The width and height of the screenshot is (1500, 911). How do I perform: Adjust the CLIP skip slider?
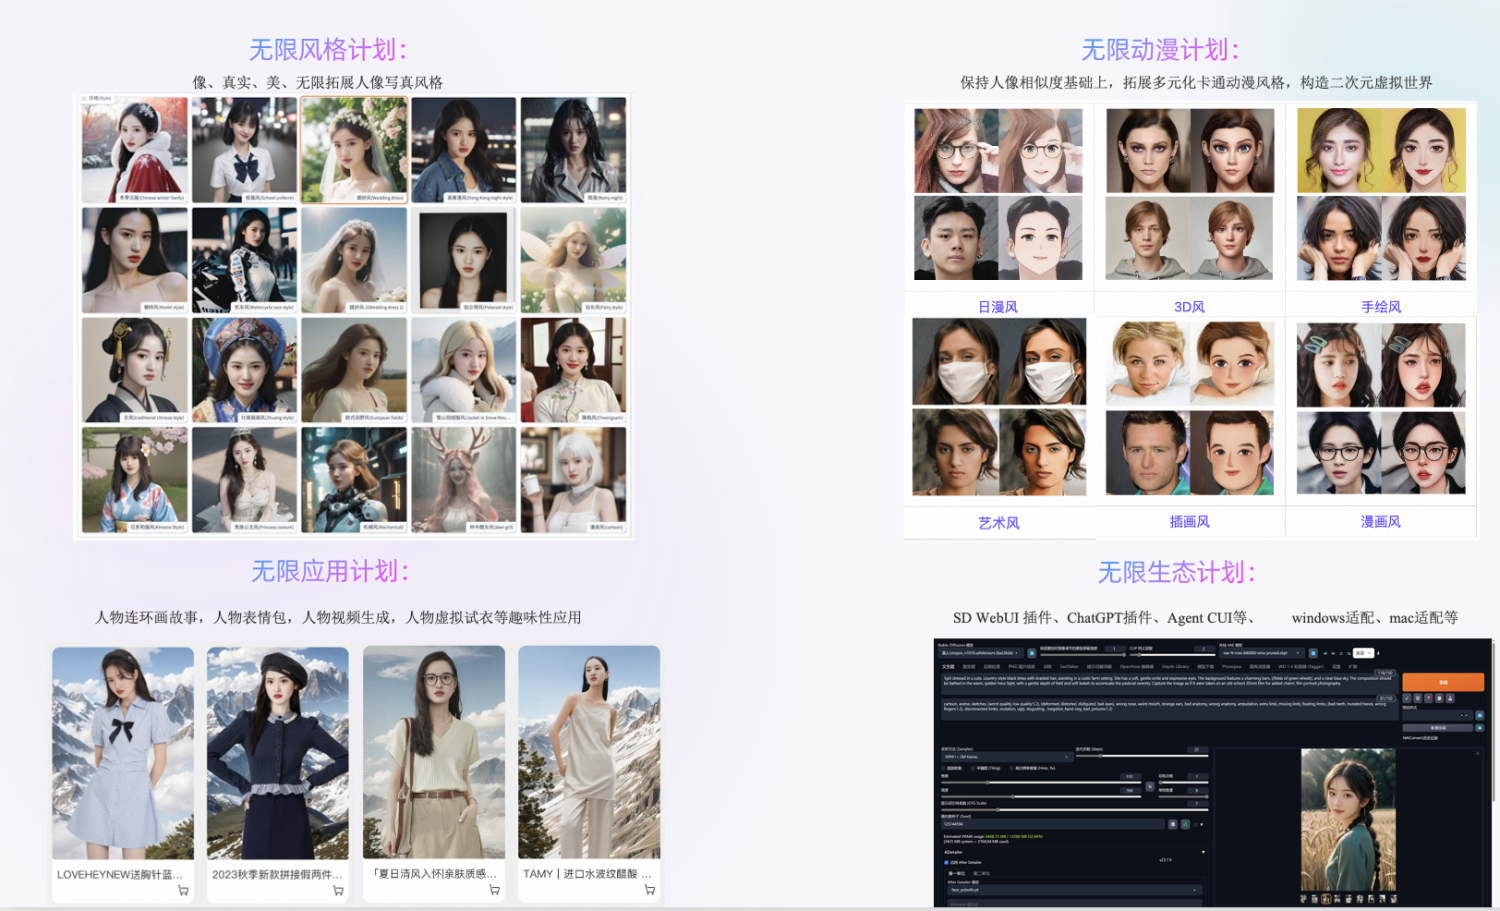1171,655
